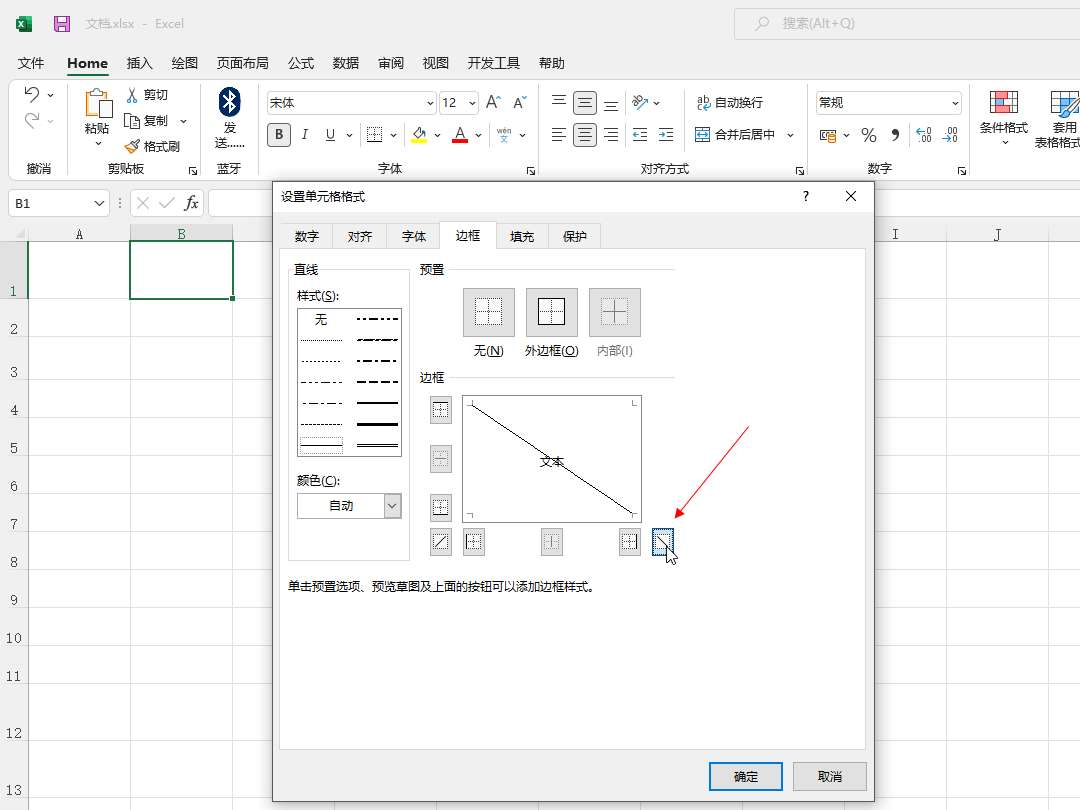Open the font color dropdown arrow

[x=478, y=135]
